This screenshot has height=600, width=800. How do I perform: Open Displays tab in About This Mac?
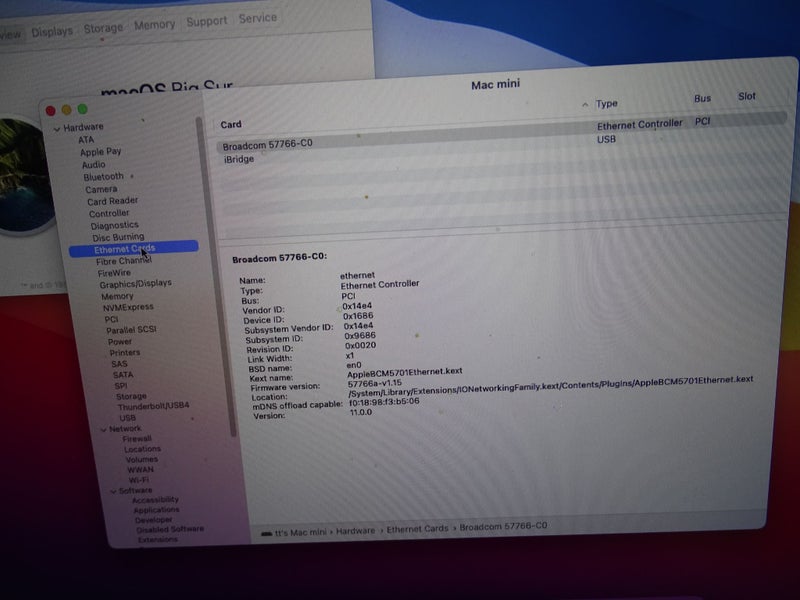[x=52, y=32]
